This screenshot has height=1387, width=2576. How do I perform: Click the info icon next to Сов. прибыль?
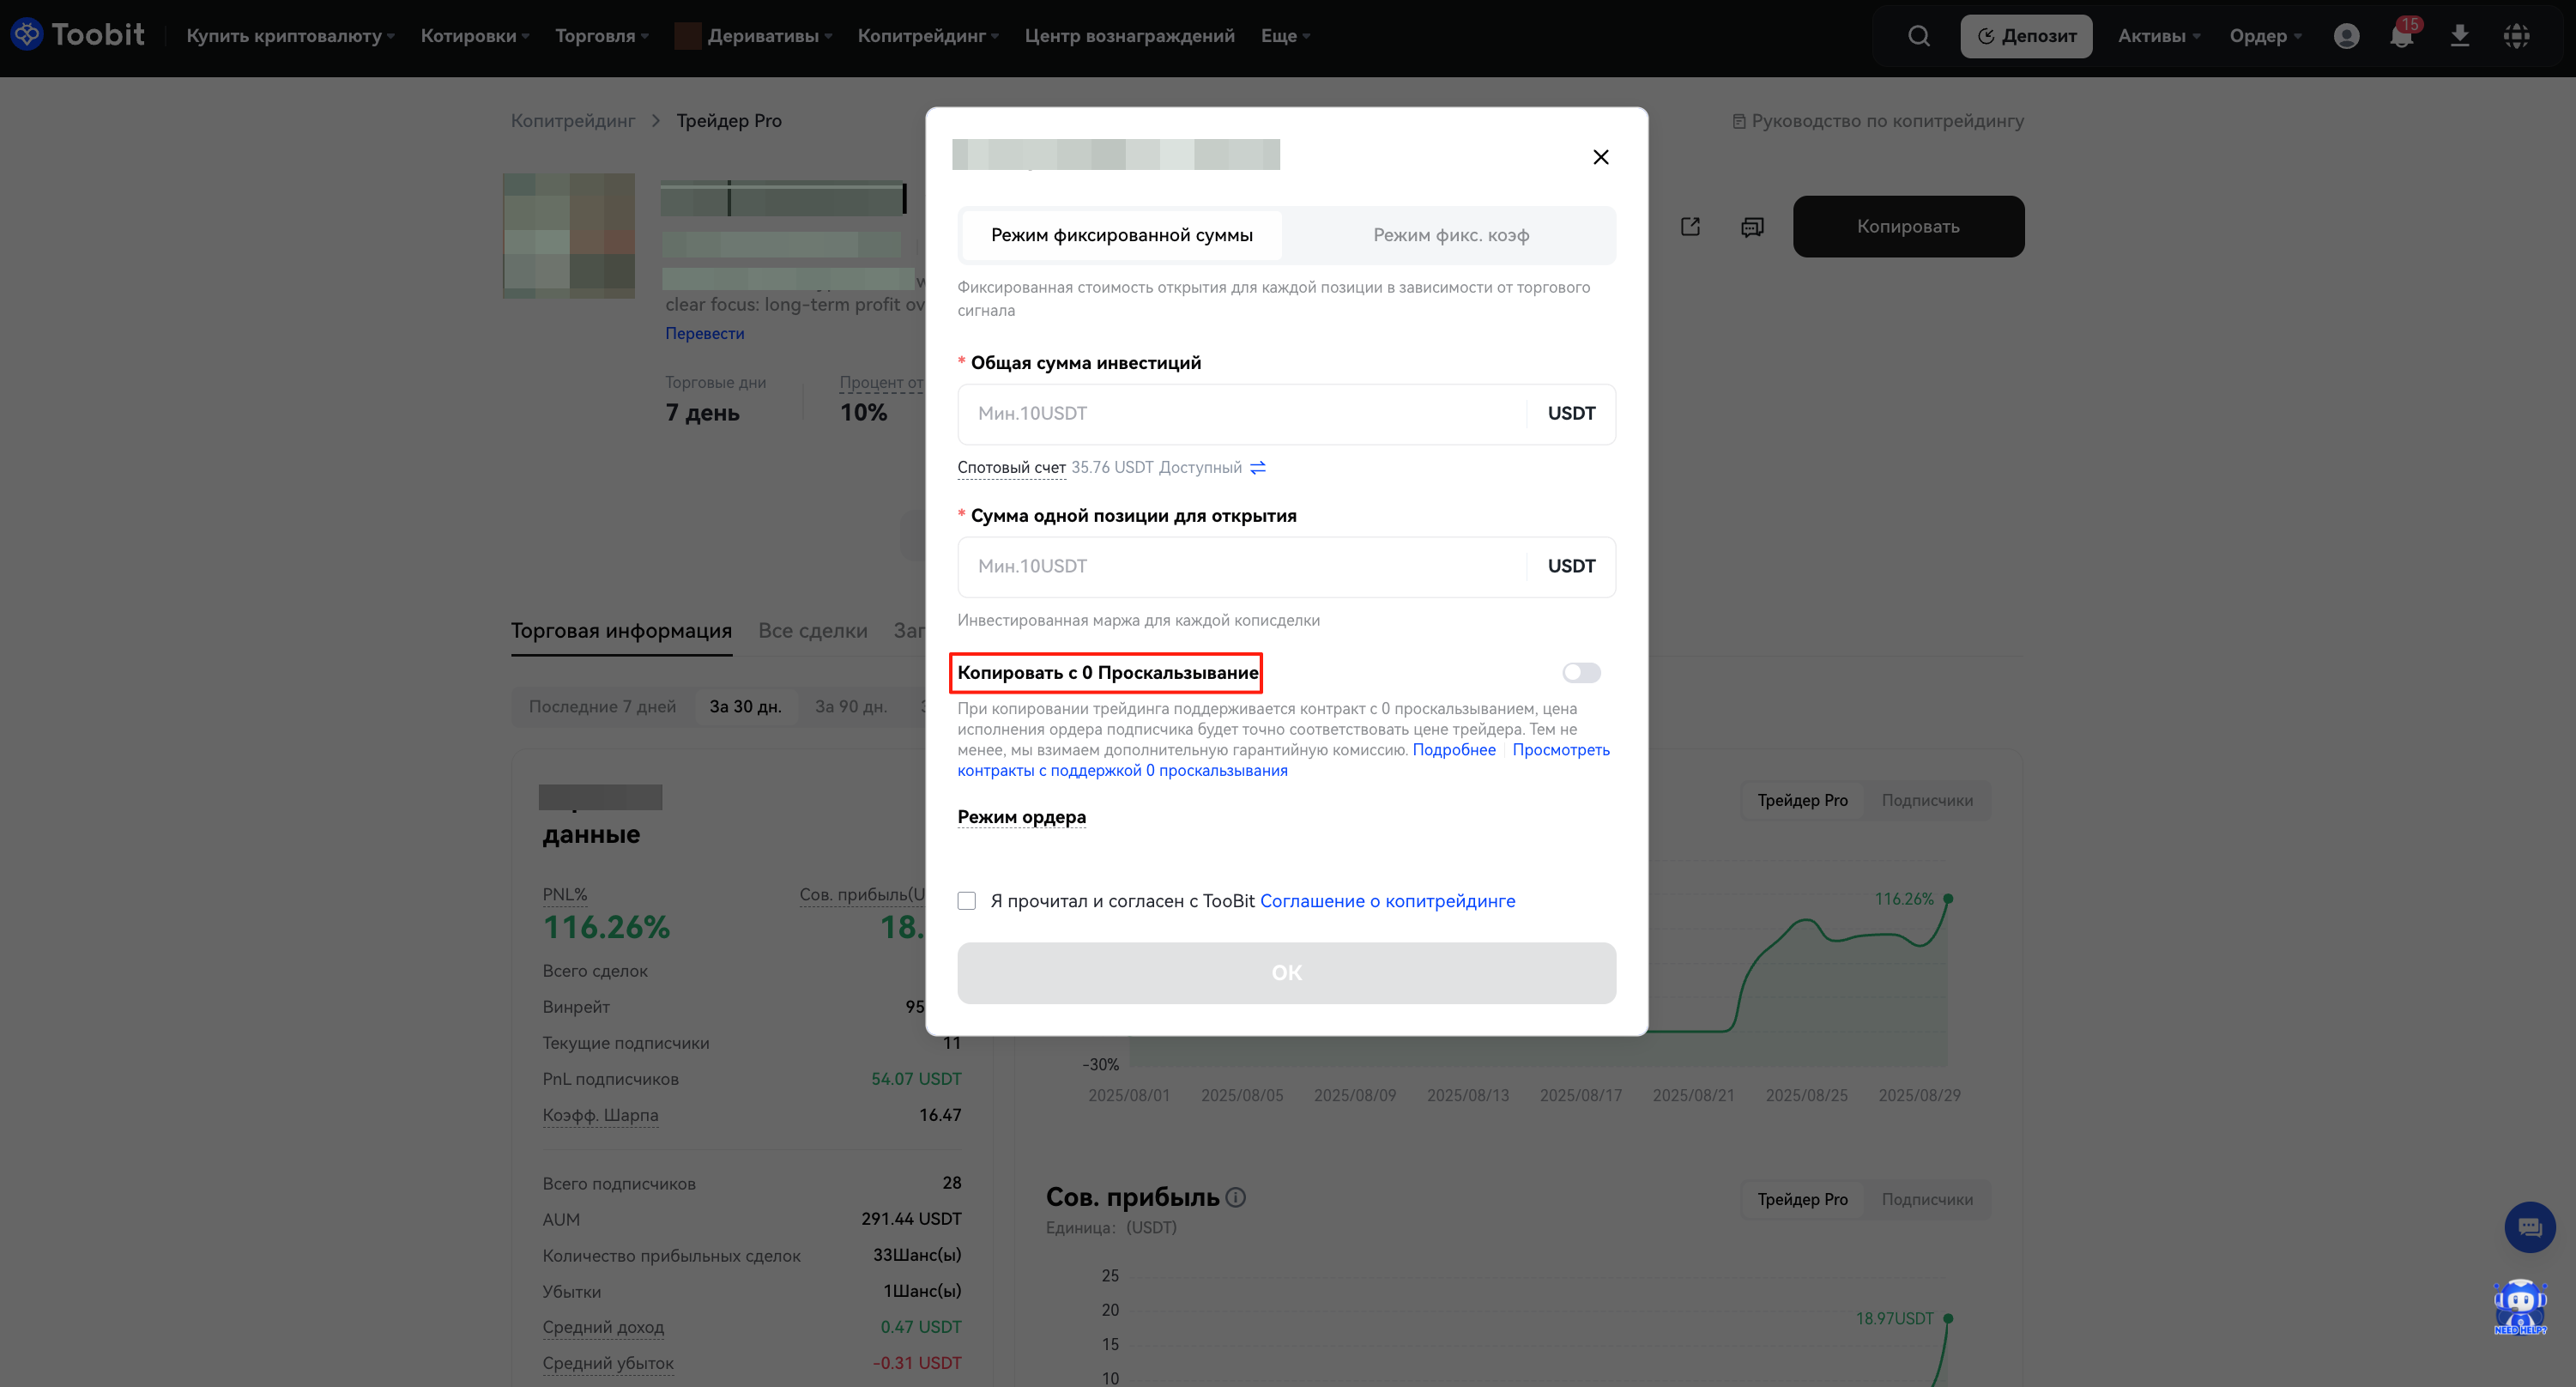point(1236,1197)
